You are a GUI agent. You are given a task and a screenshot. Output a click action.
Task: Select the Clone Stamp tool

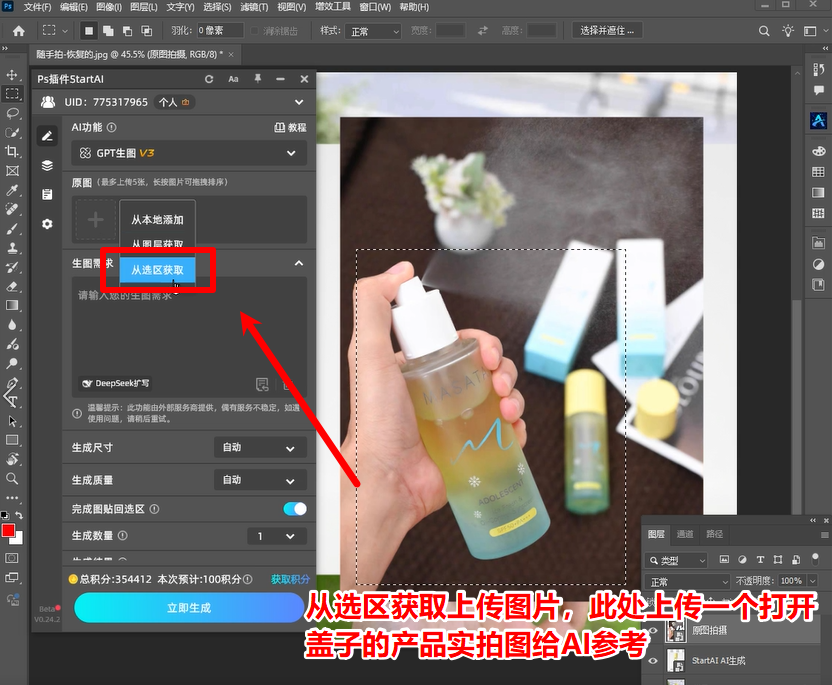[x=12, y=248]
